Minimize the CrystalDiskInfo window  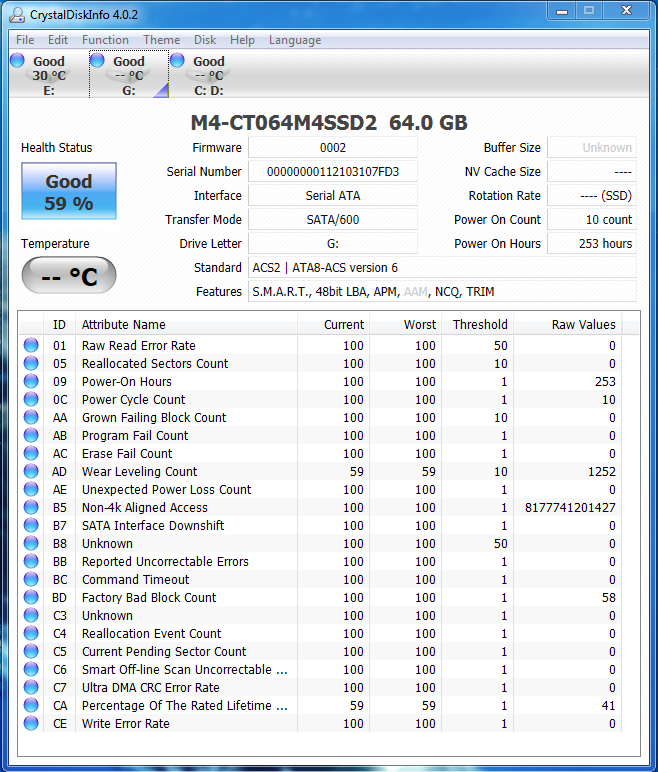click(x=562, y=11)
